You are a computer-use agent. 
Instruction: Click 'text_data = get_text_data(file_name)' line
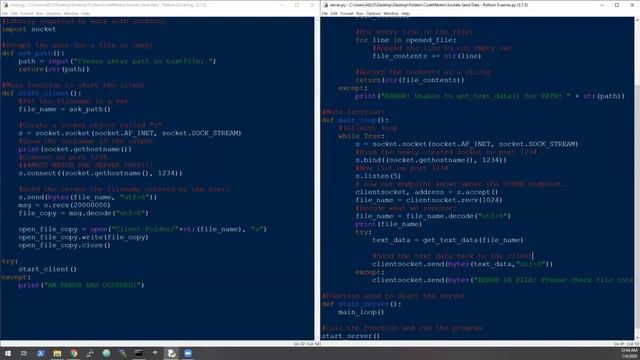pyautogui.click(x=448, y=240)
